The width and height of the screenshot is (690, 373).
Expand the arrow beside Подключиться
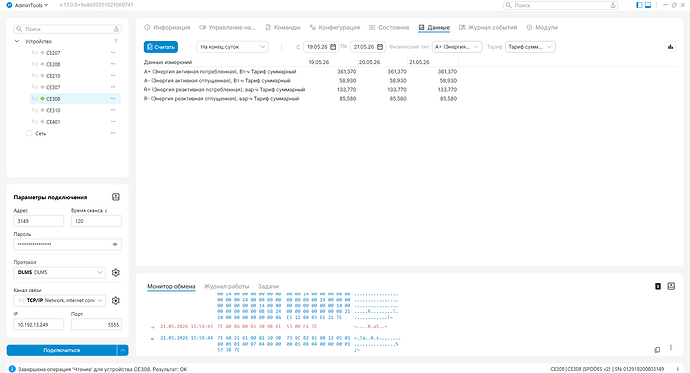(x=123, y=350)
